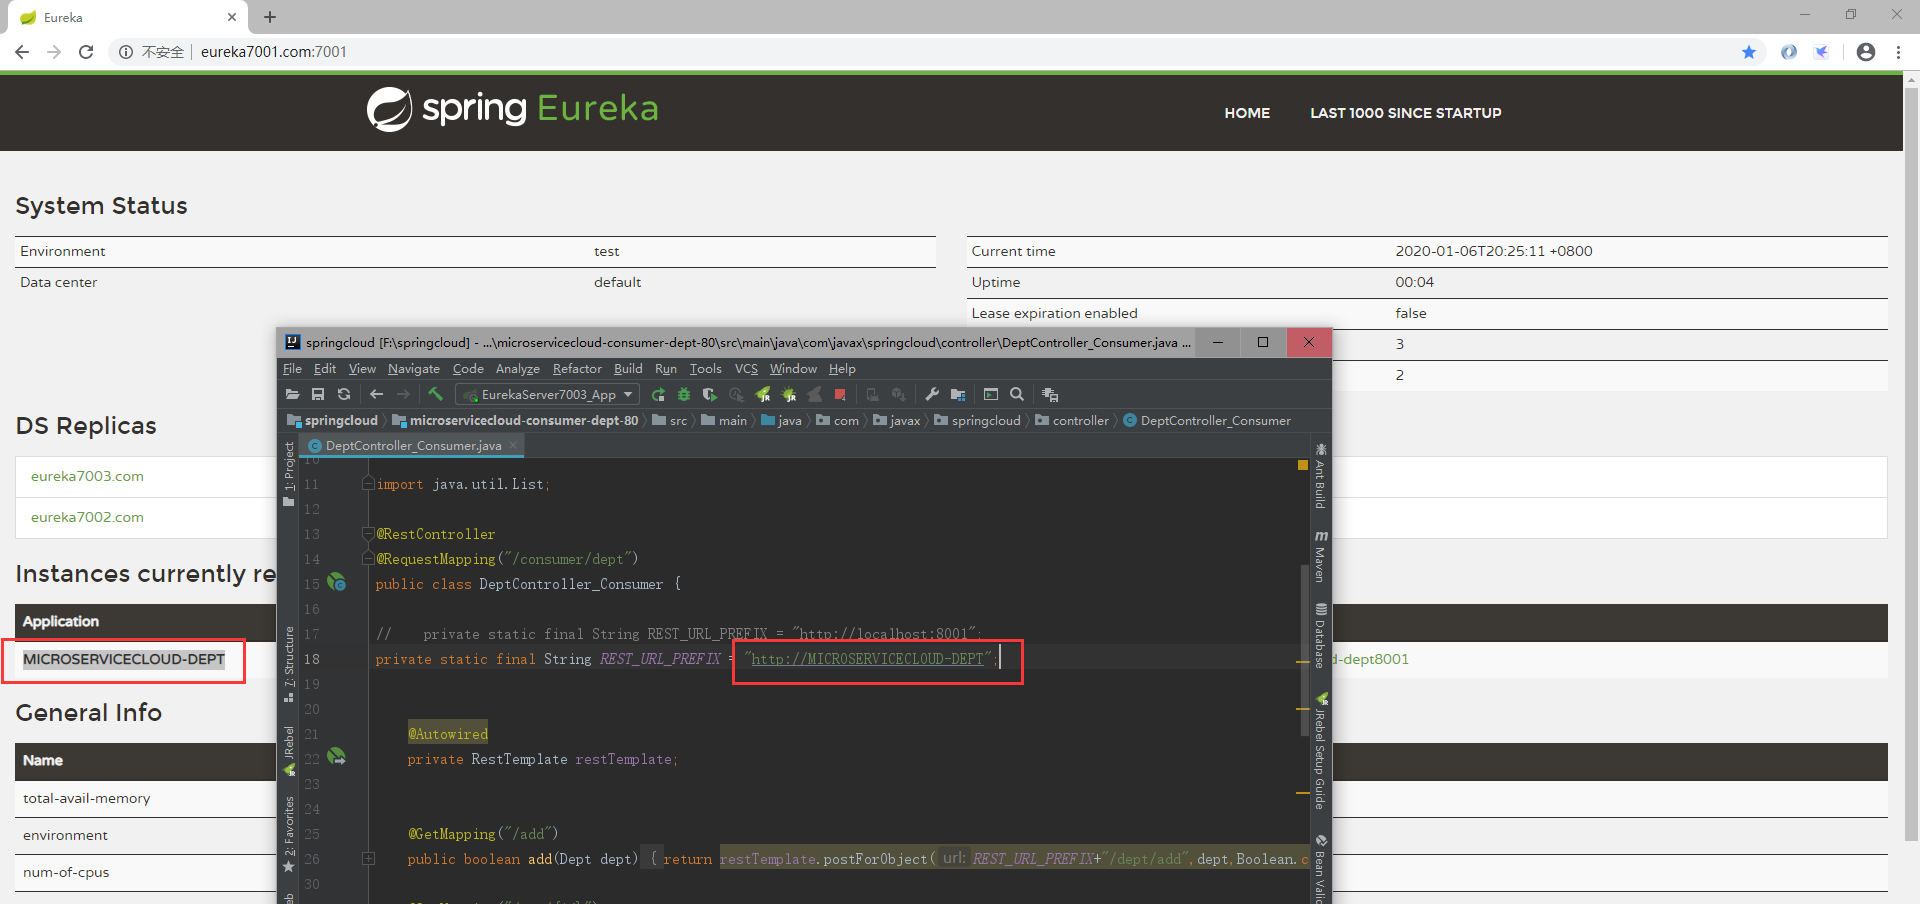Open the Refactor menu
This screenshot has width=1920, height=904.
coord(577,369)
